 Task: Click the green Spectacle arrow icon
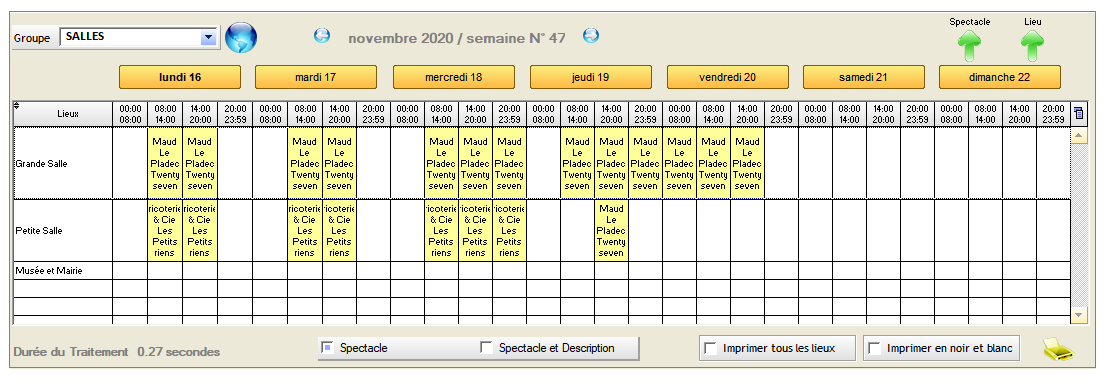pos(969,46)
